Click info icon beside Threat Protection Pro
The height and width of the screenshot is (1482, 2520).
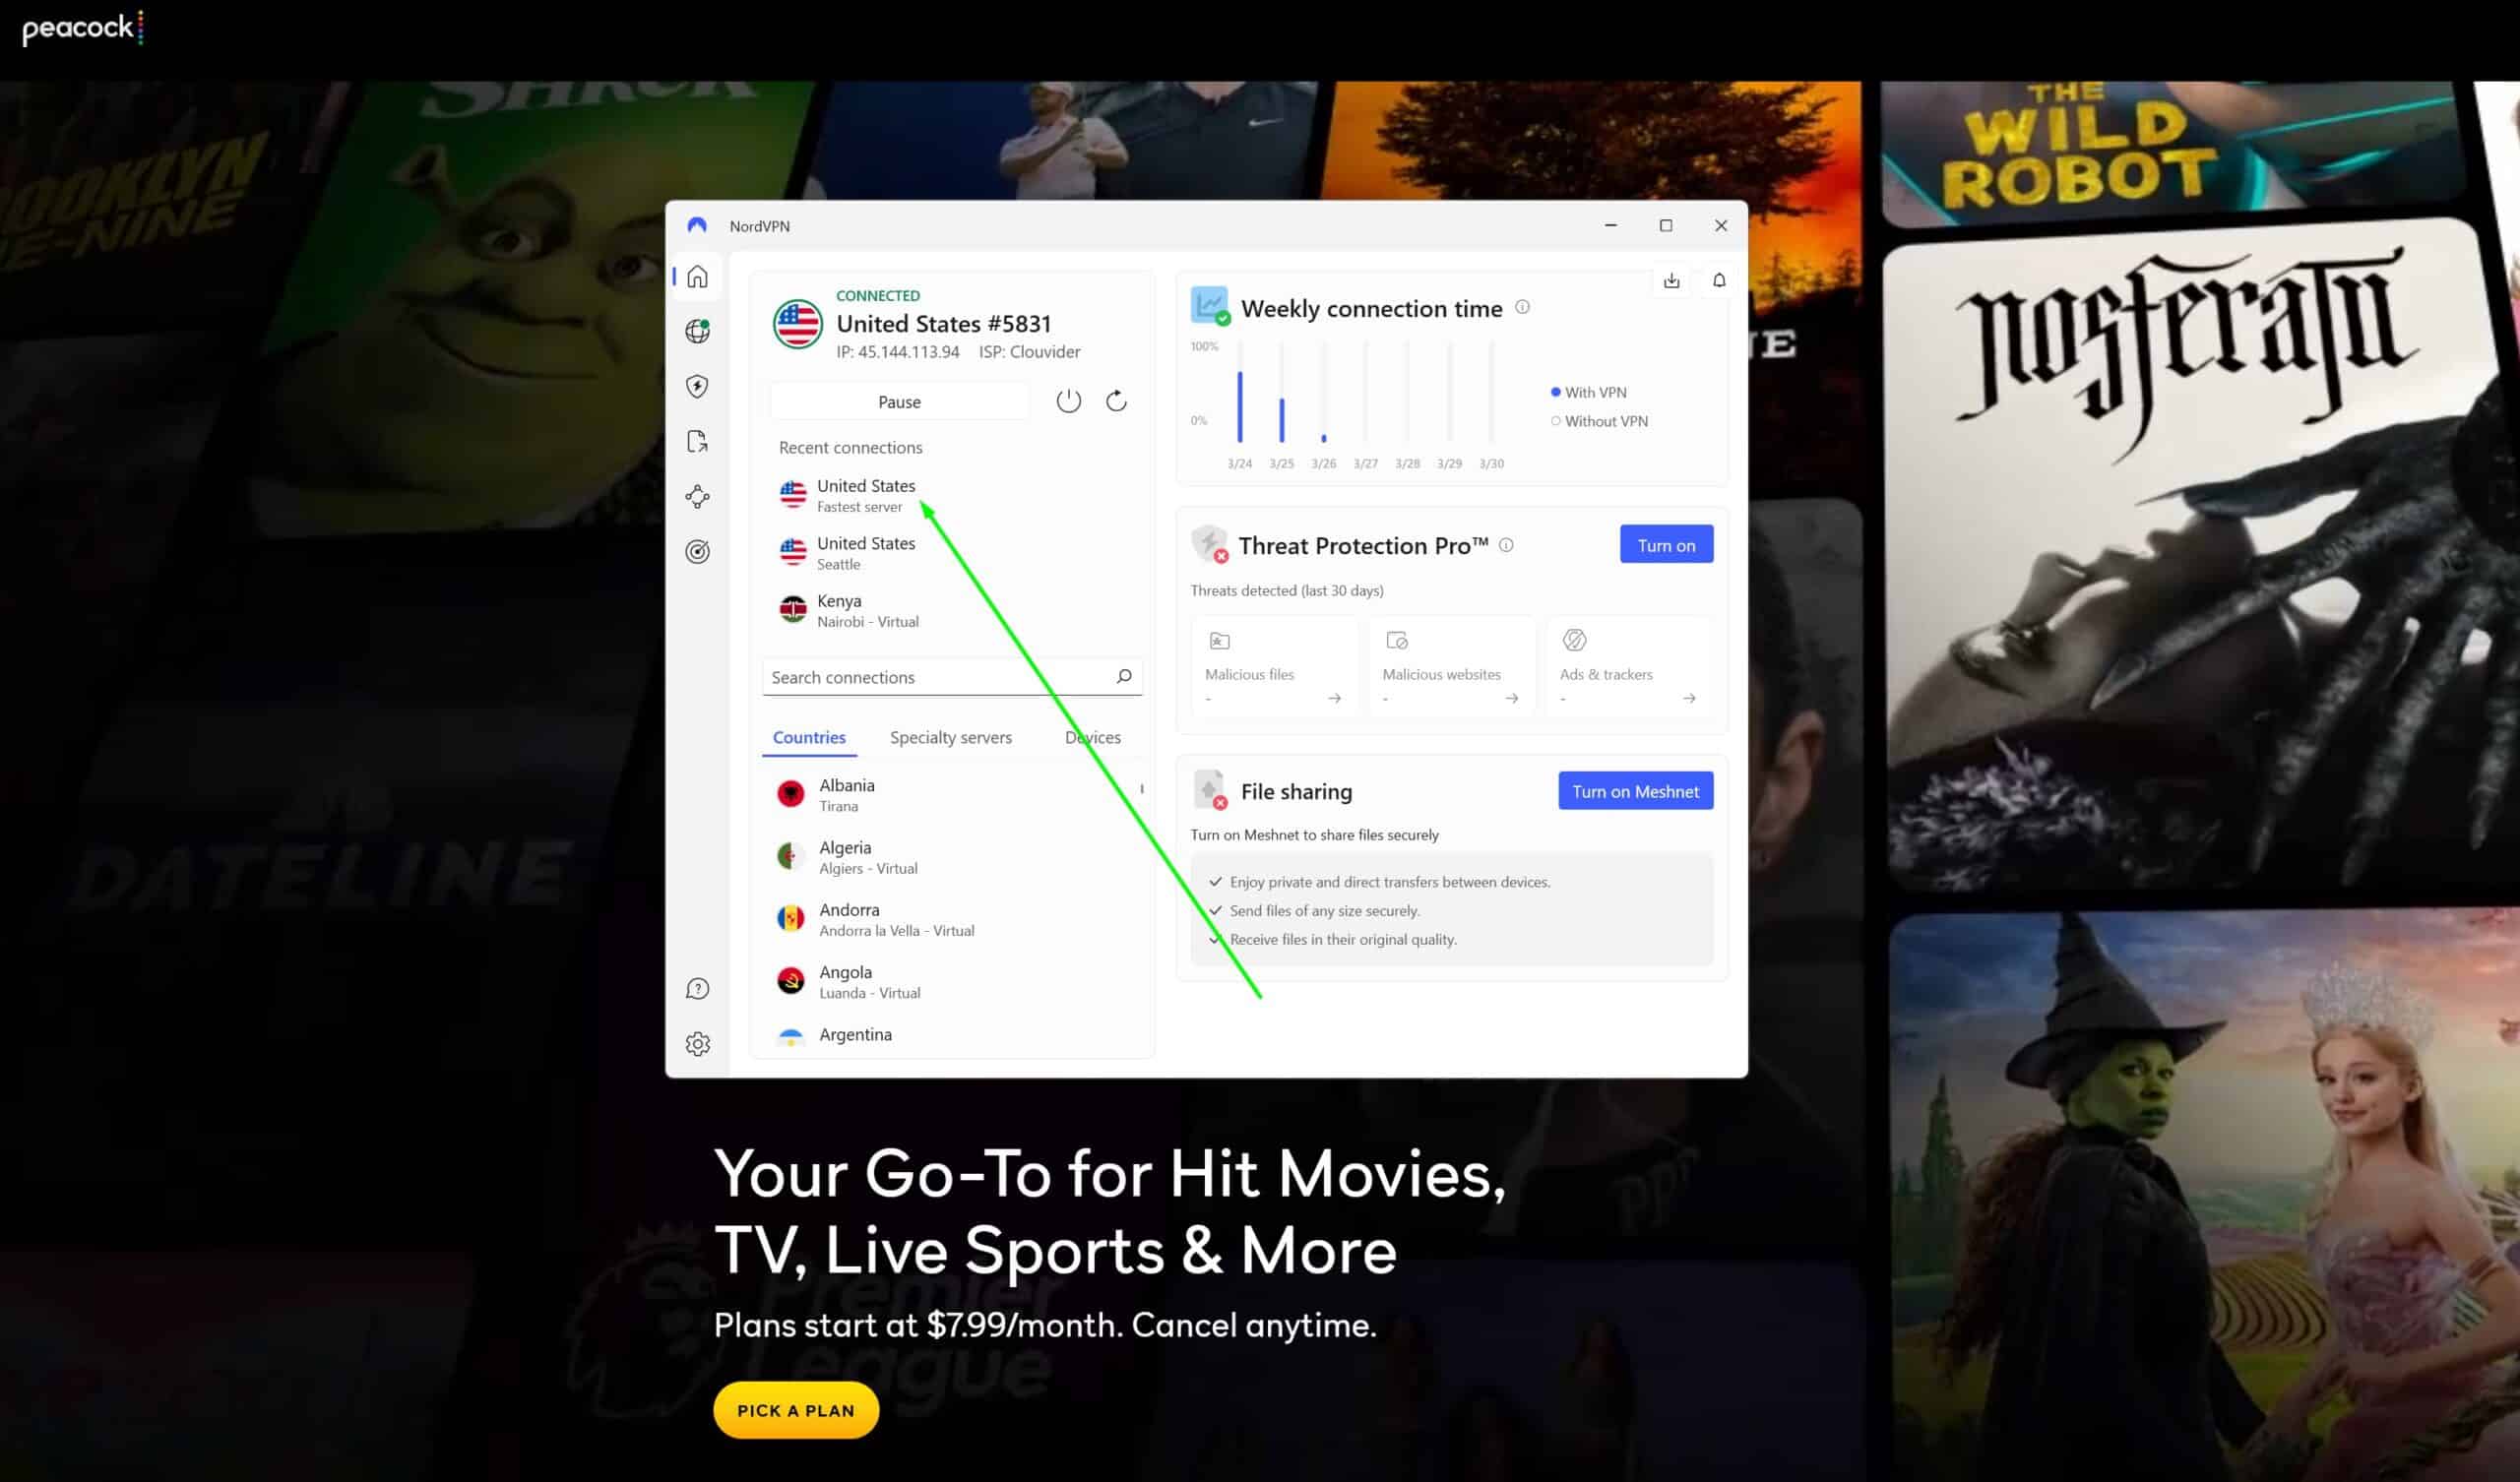1506,545
